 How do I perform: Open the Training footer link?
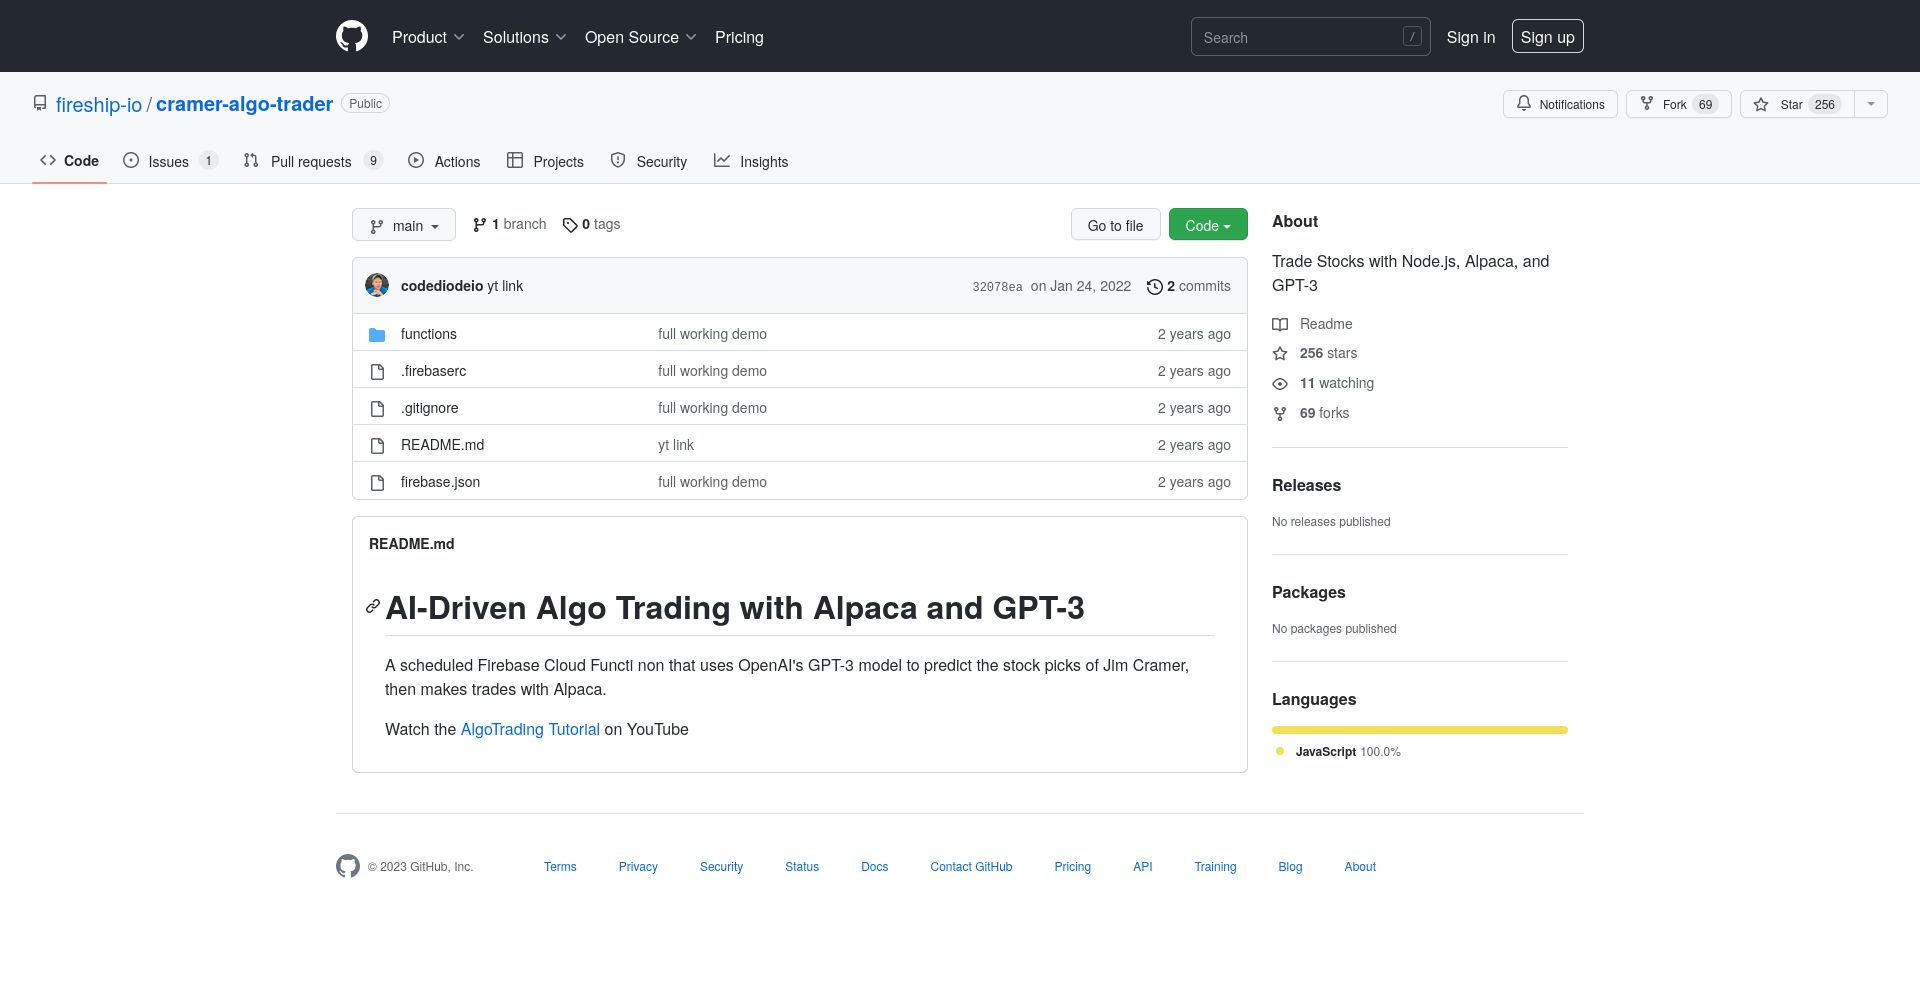point(1215,867)
